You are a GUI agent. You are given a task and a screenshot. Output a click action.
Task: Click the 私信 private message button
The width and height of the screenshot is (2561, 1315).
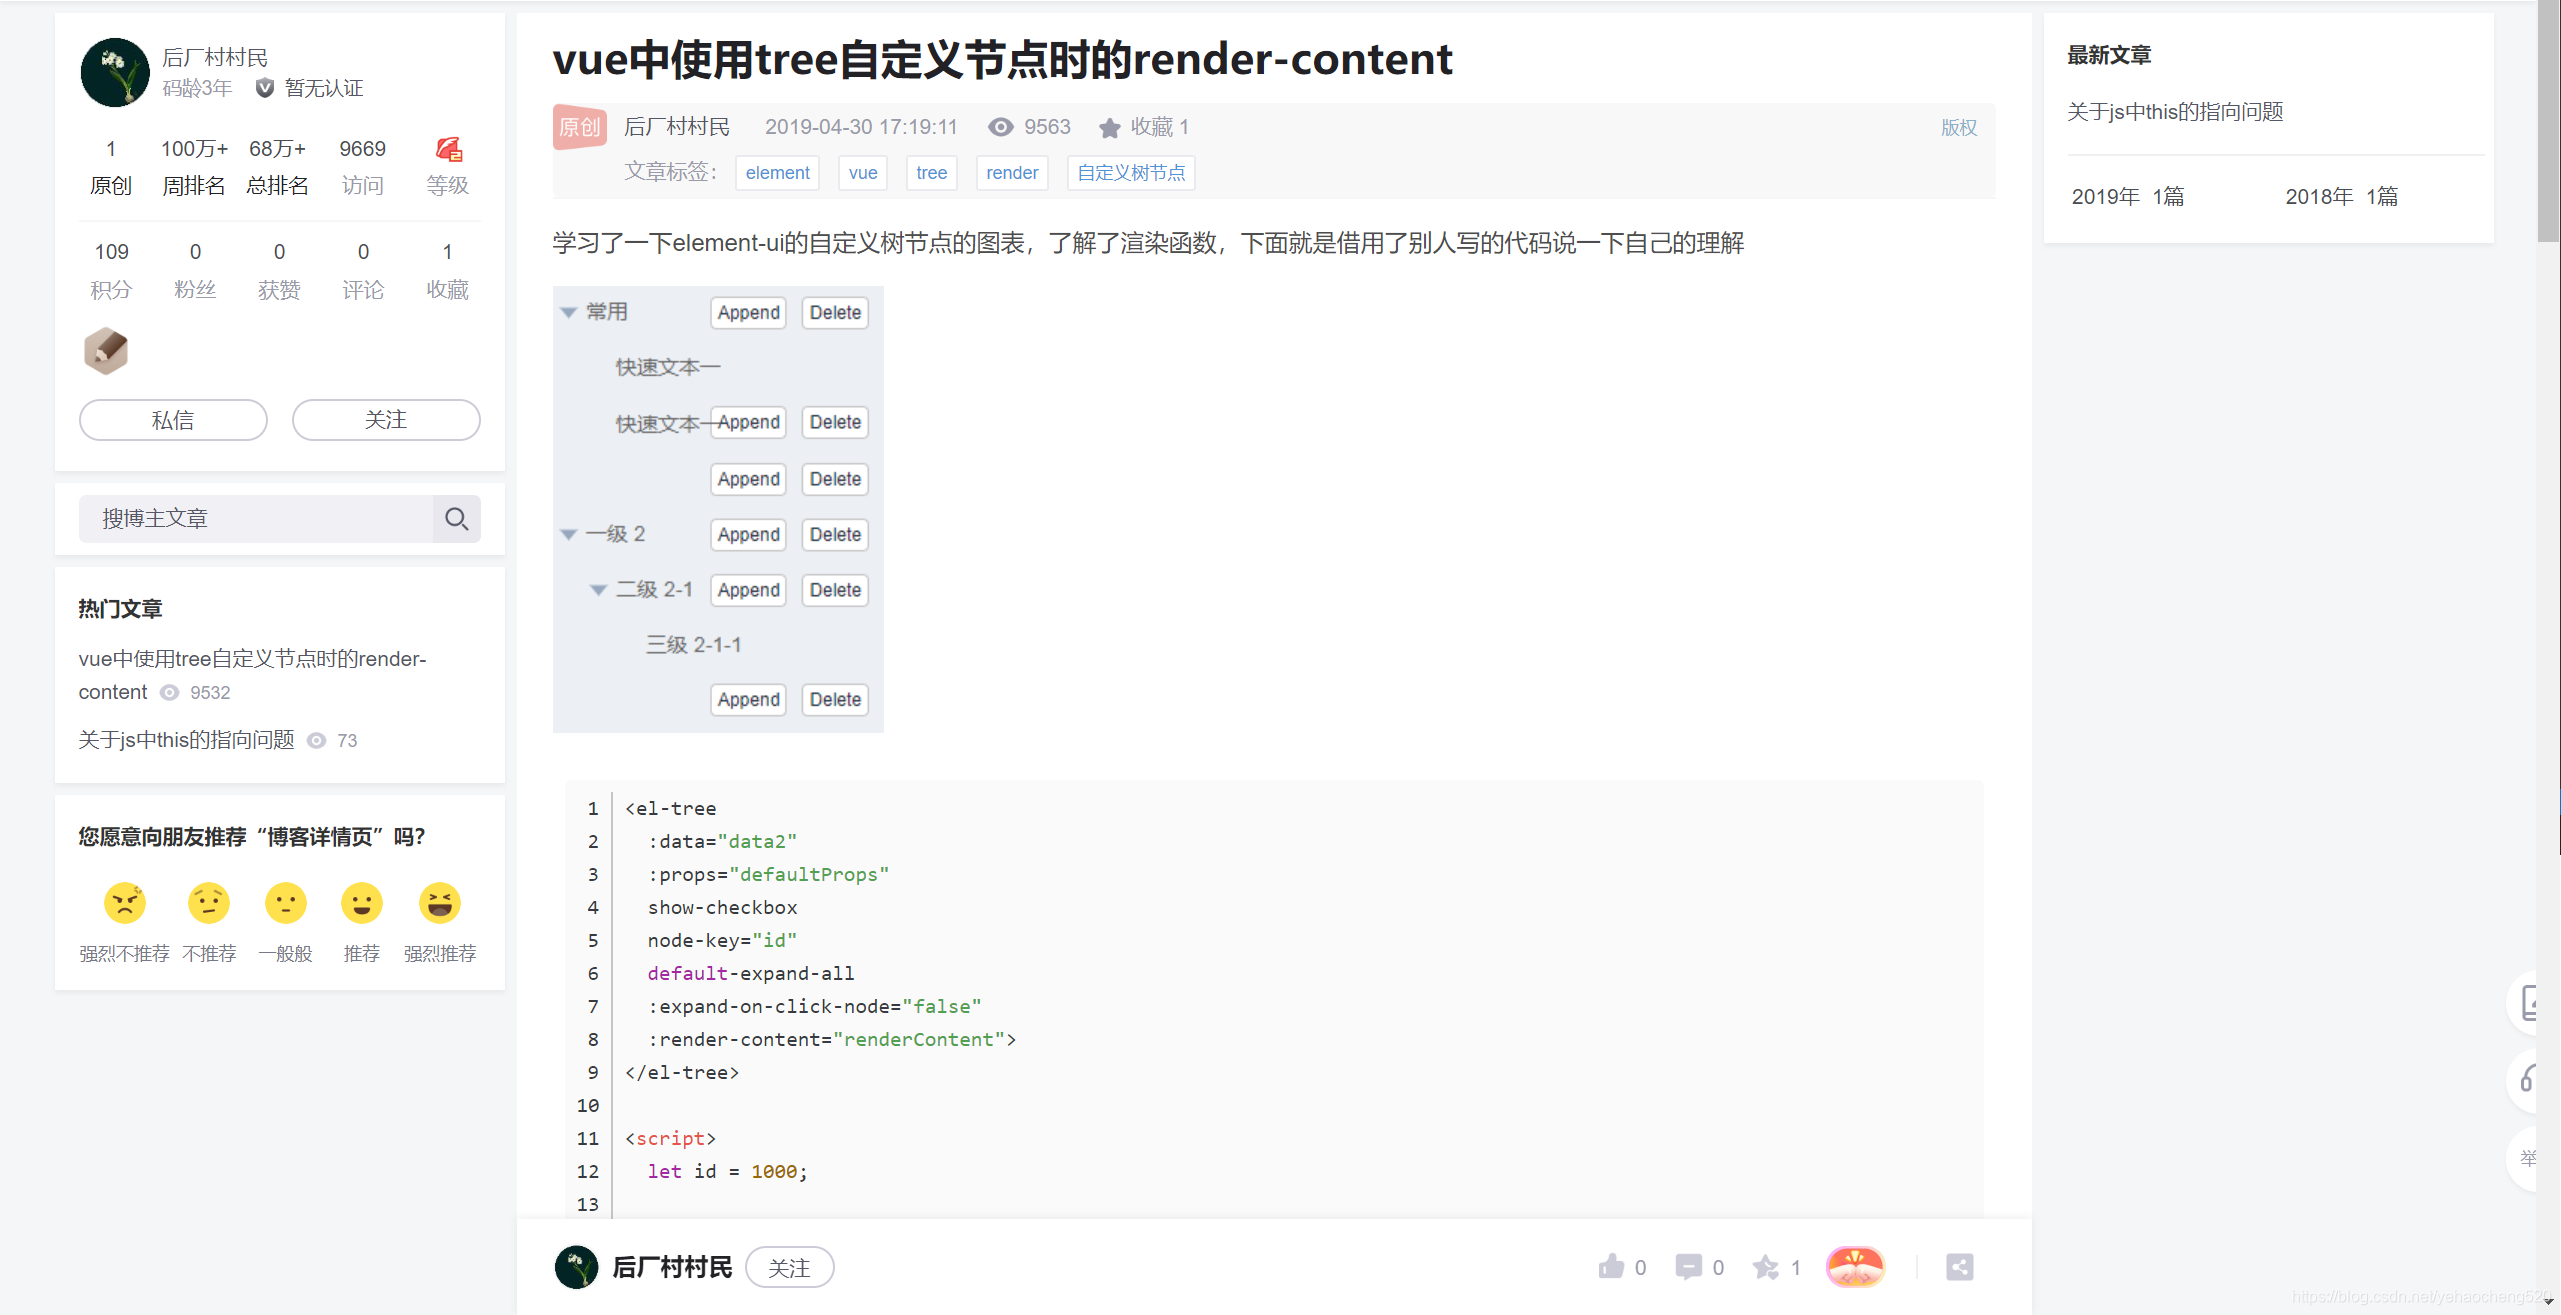pos(172,419)
